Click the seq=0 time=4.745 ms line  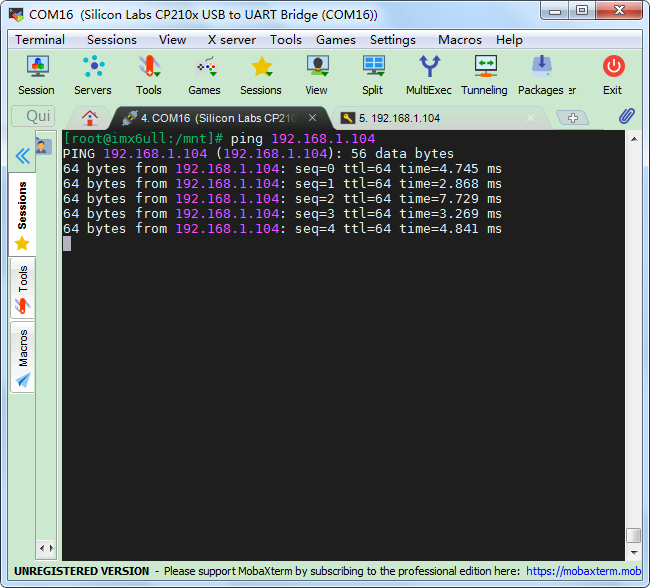pyautogui.click(x=282, y=169)
